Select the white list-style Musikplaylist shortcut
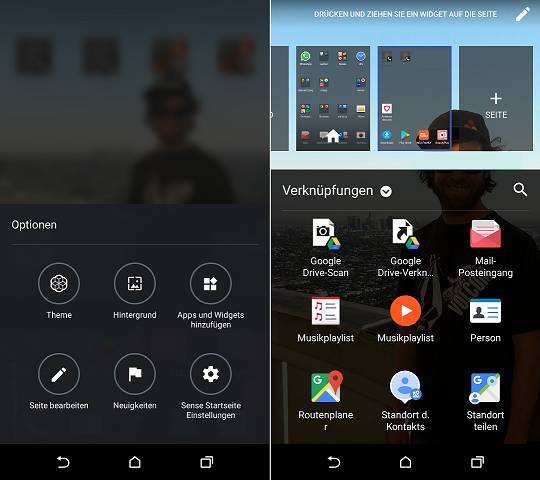Screen dimensions: 540x480 (325, 319)
